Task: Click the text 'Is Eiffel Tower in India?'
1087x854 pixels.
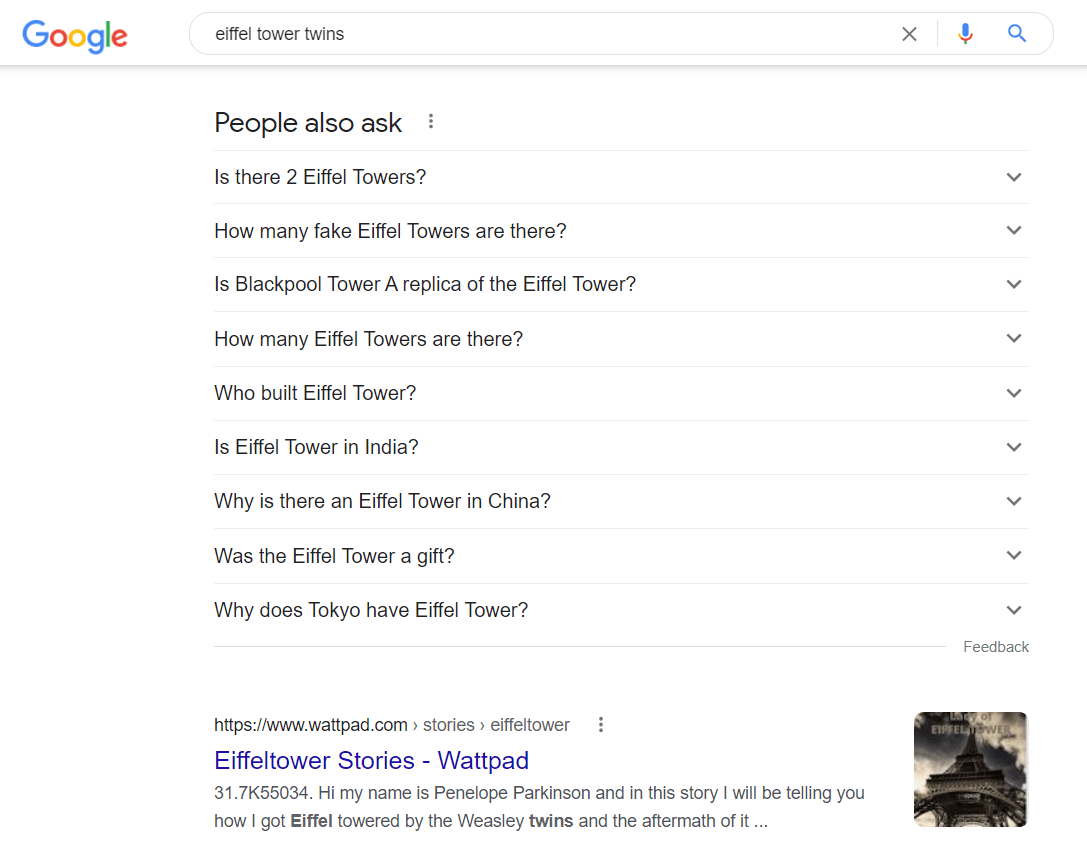Action: (x=316, y=447)
